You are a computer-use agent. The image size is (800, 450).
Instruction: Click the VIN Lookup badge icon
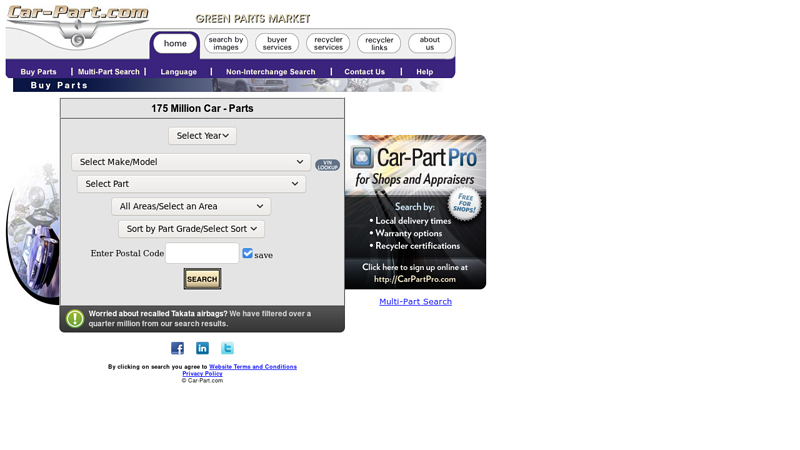(x=327, y=165)
